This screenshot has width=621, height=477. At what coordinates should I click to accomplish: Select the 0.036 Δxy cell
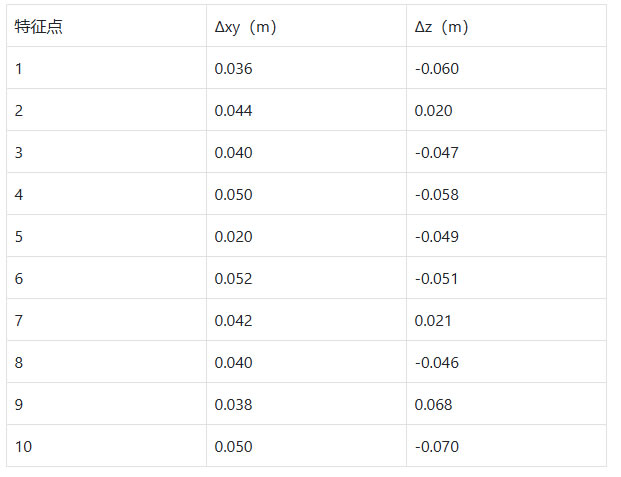click(x=234, y=69)
